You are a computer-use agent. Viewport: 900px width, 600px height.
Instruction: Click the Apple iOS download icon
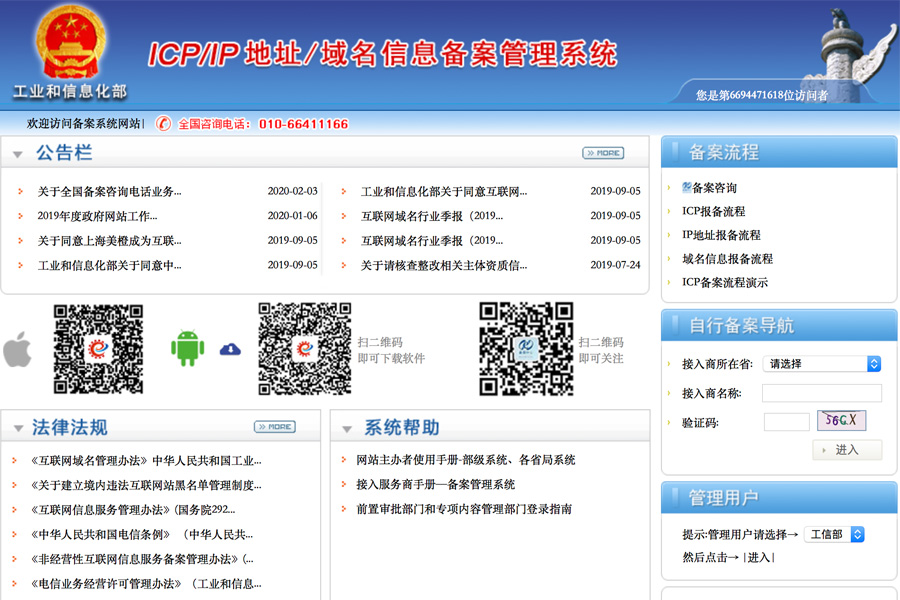pyautogui.click(x=19, y=350)
